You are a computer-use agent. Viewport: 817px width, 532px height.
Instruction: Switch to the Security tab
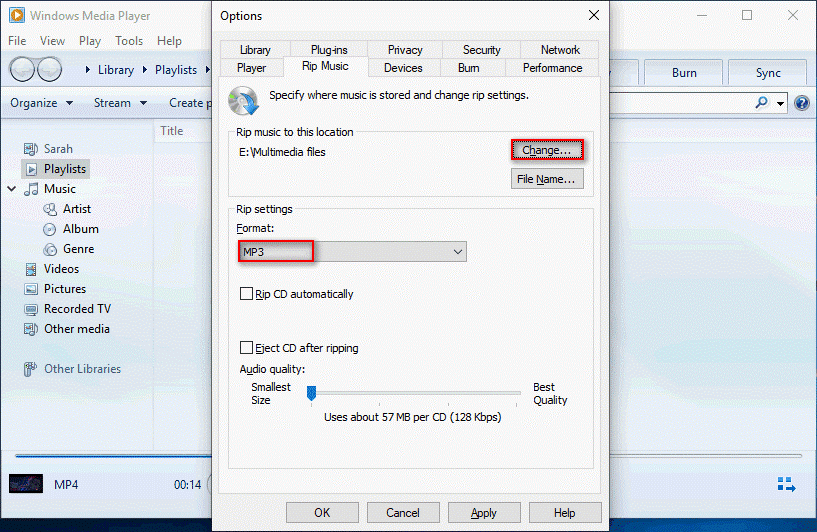pyautogui.click(x=481, y=50)
